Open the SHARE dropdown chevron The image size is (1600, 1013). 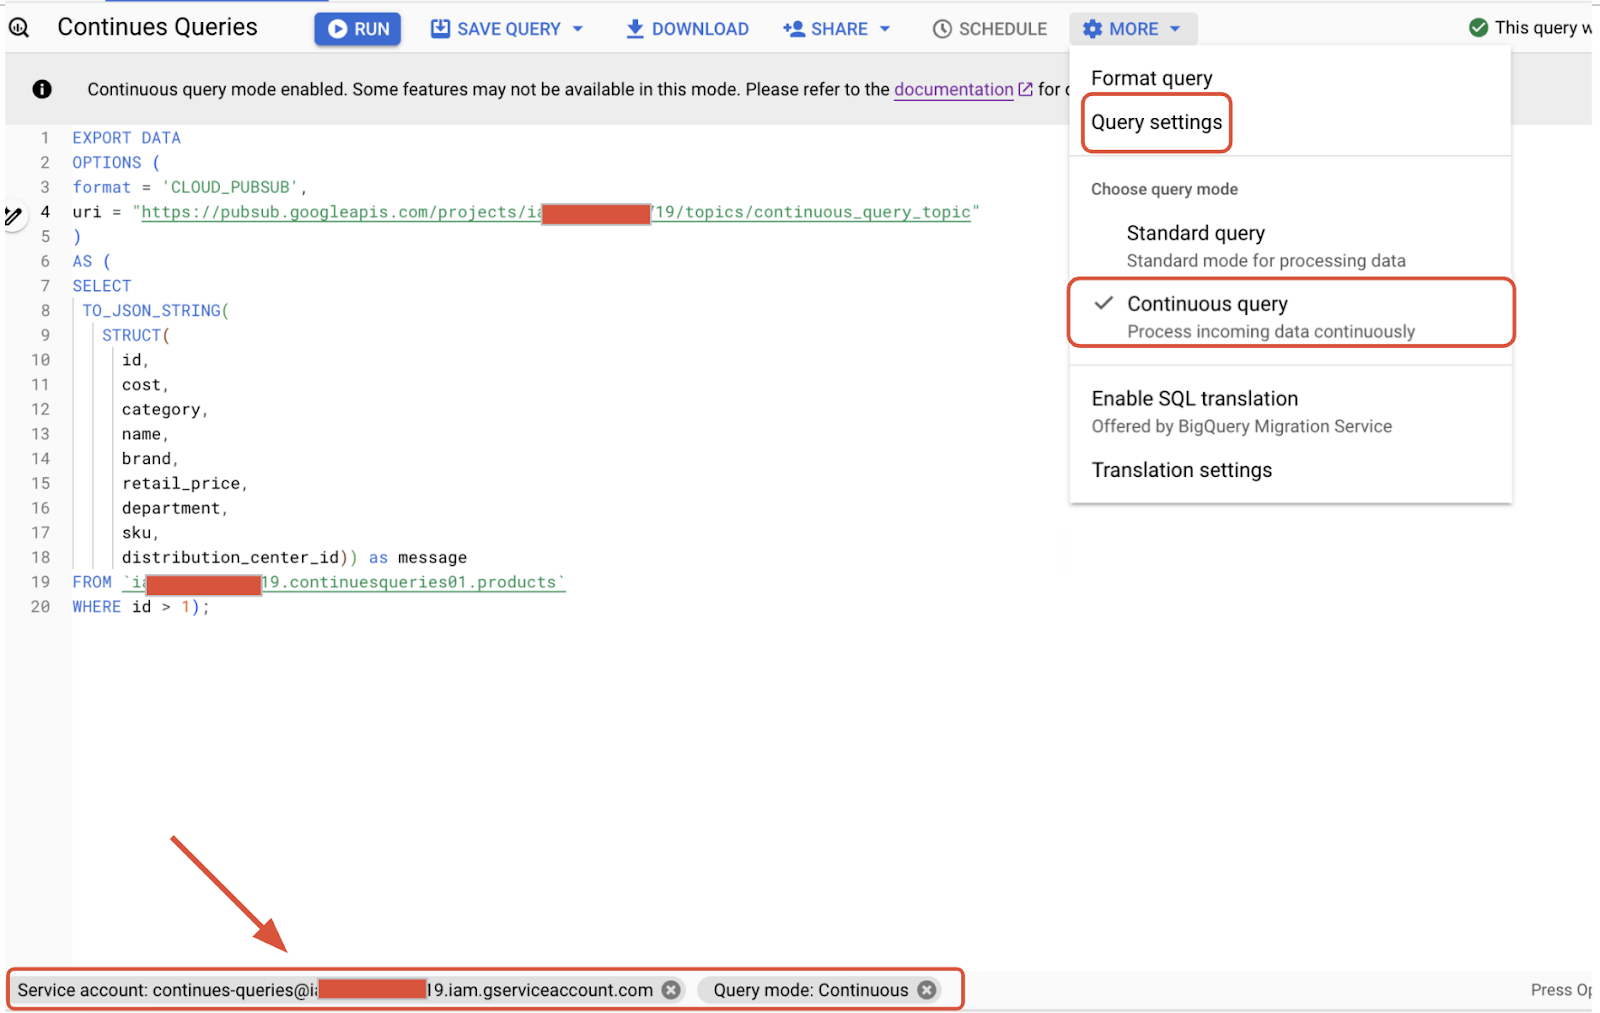(885, 28)
